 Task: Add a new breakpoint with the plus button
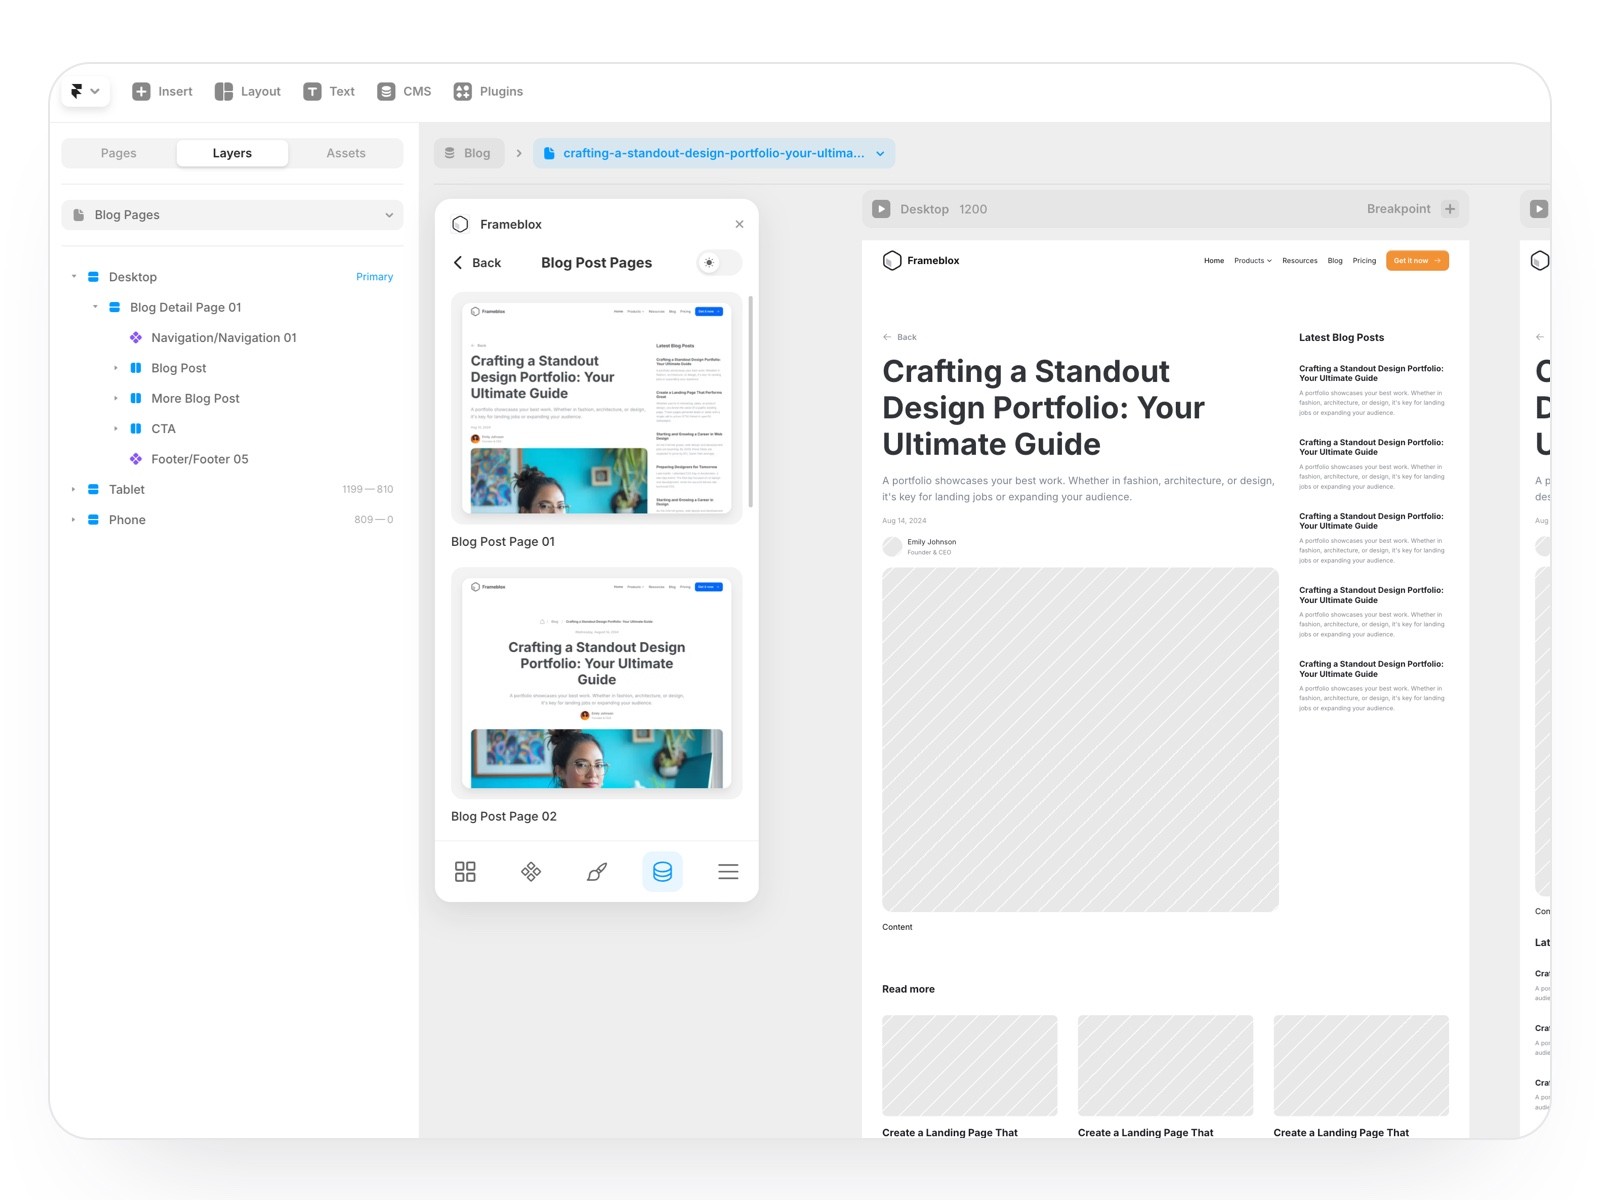(1449, 209)
